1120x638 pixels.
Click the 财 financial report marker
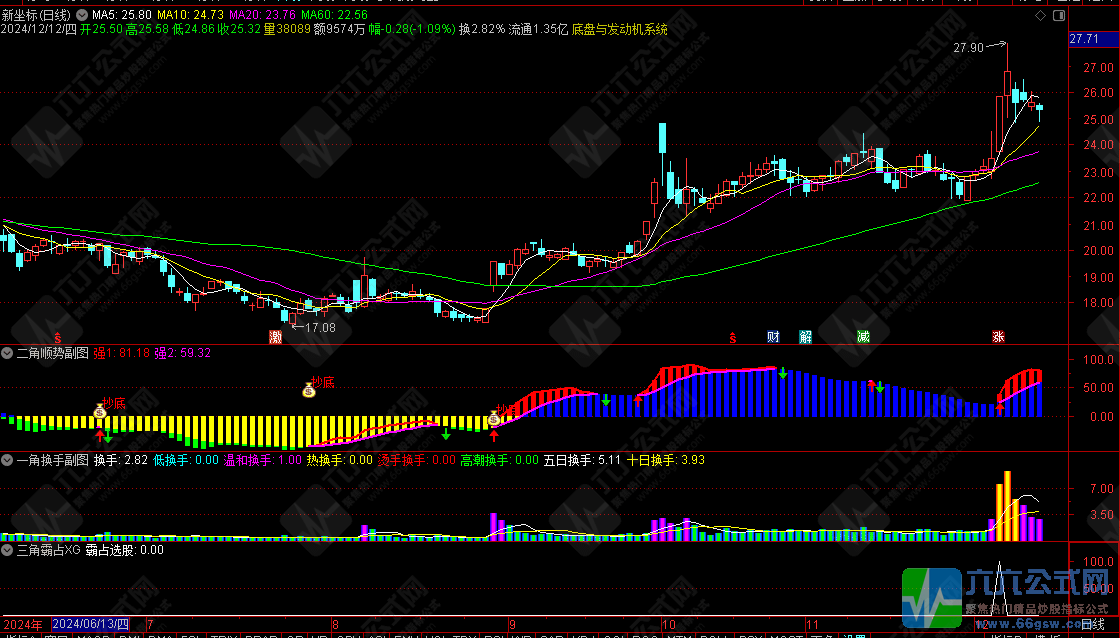click(x=773, y=337)
